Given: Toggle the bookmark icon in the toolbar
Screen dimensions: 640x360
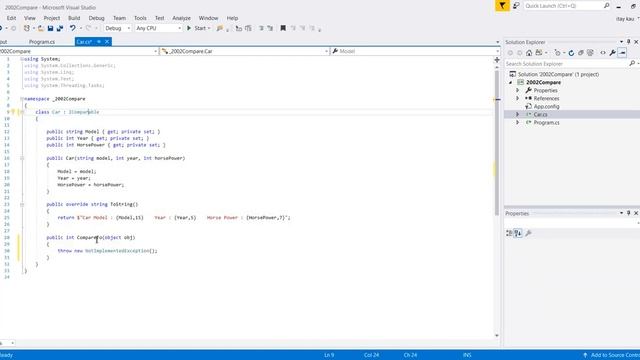Looking at the screenshot, I should (x=283, y=28).
